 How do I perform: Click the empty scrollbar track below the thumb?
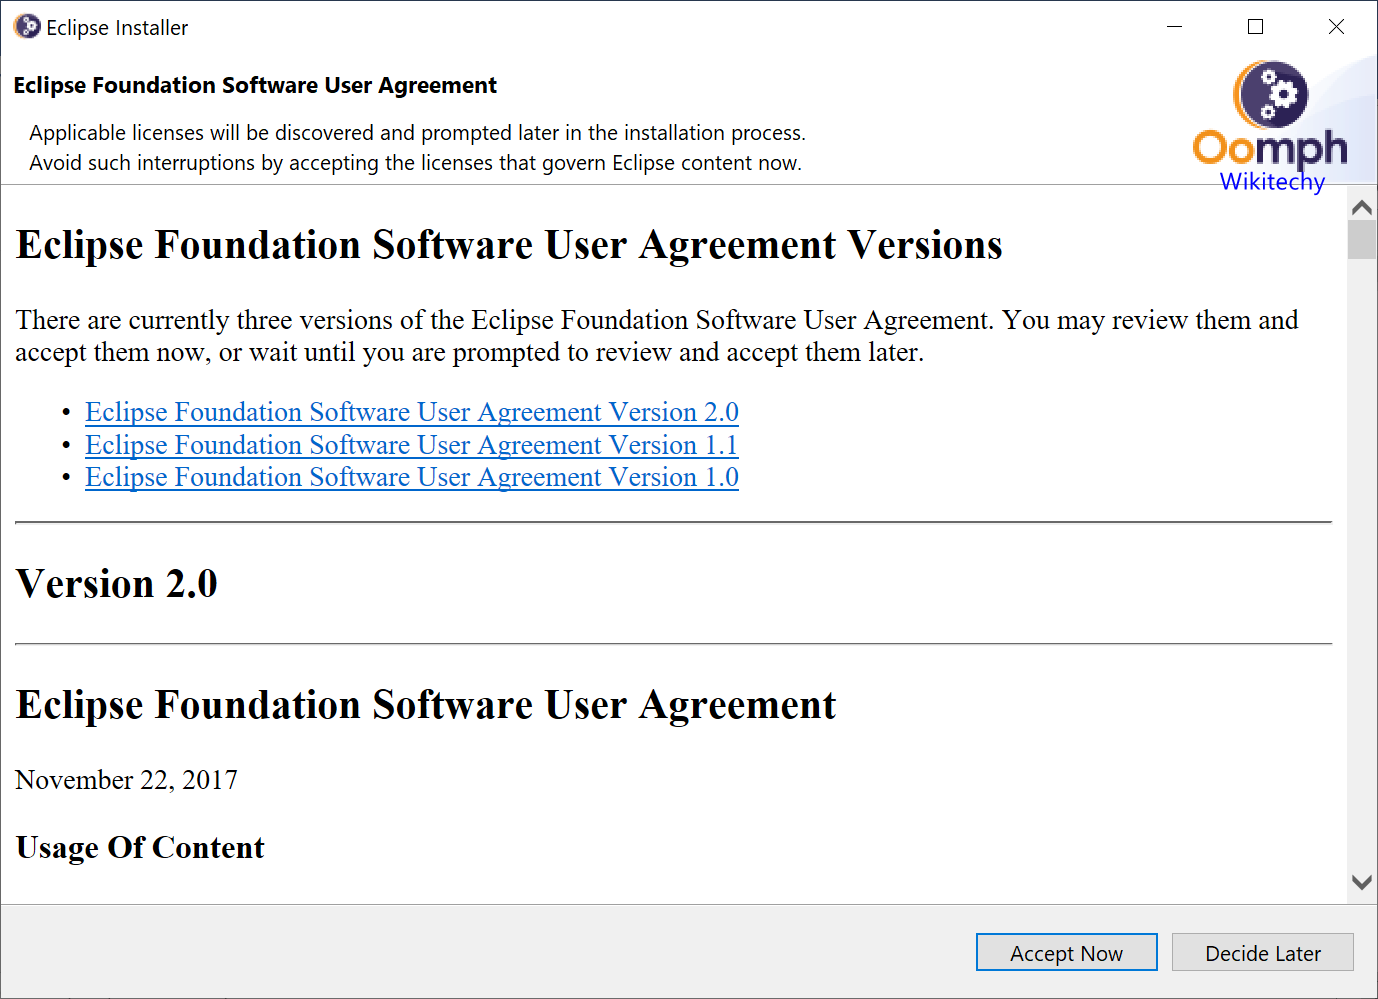click(x=1361, y=560)
